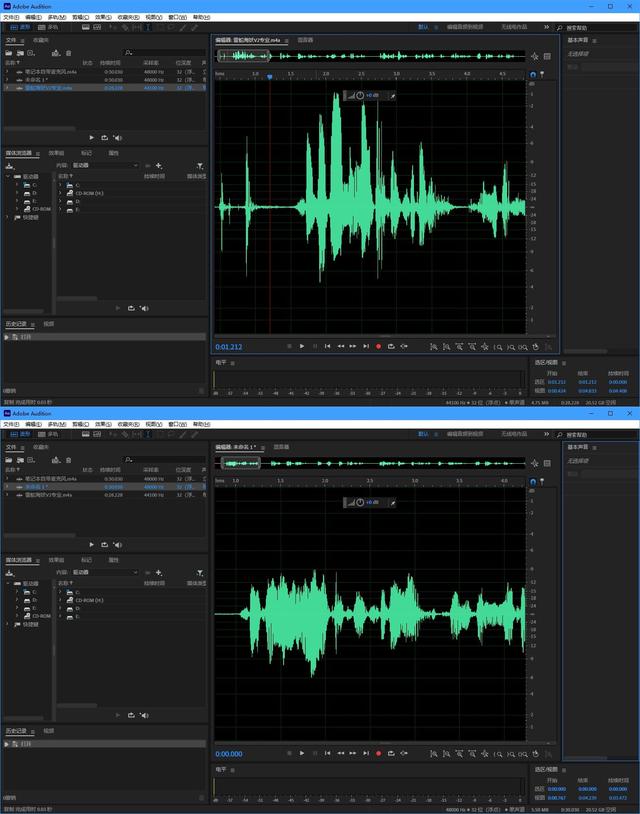Select Move tool in 雷蛇海妖 window toolbar
640x814 pixels.
pyautogui.click(x=112, y=28)
